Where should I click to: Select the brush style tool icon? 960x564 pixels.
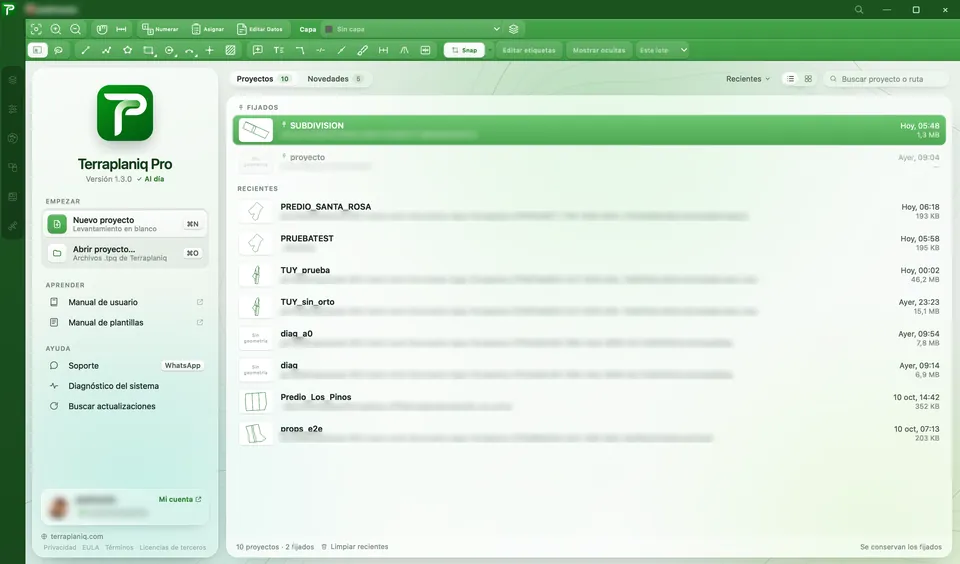pos(362,50)
